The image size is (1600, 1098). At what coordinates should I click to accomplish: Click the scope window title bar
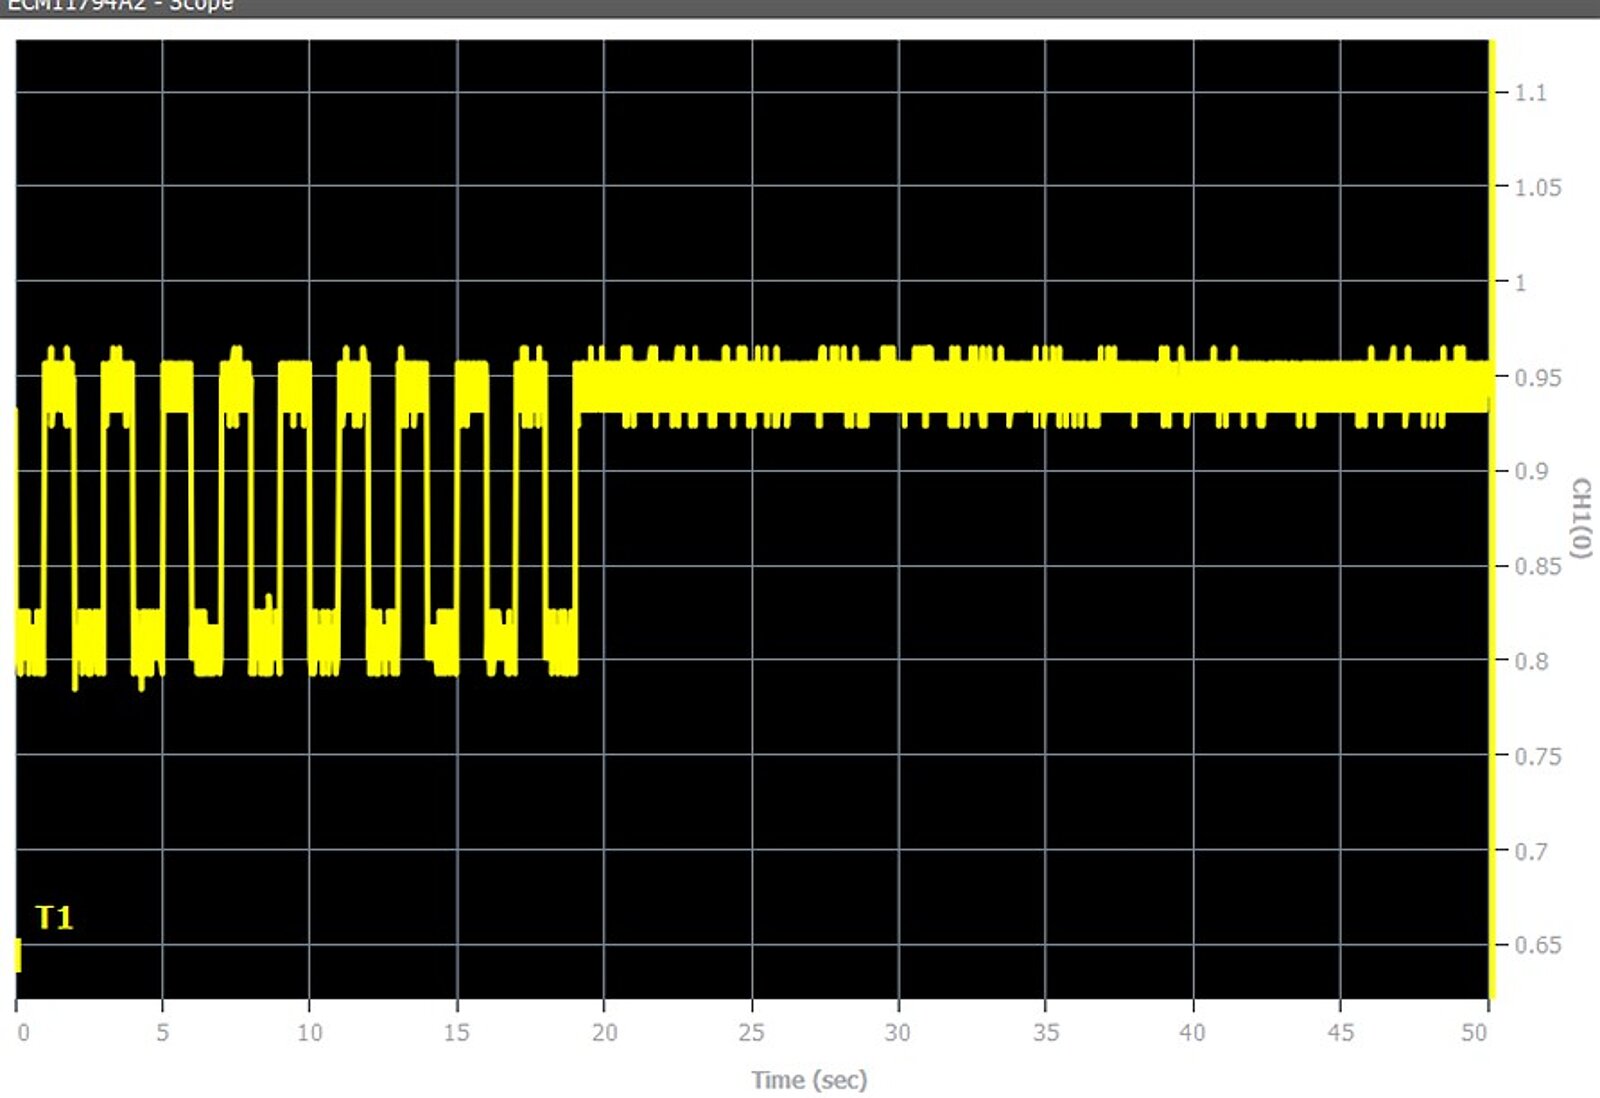800,6
